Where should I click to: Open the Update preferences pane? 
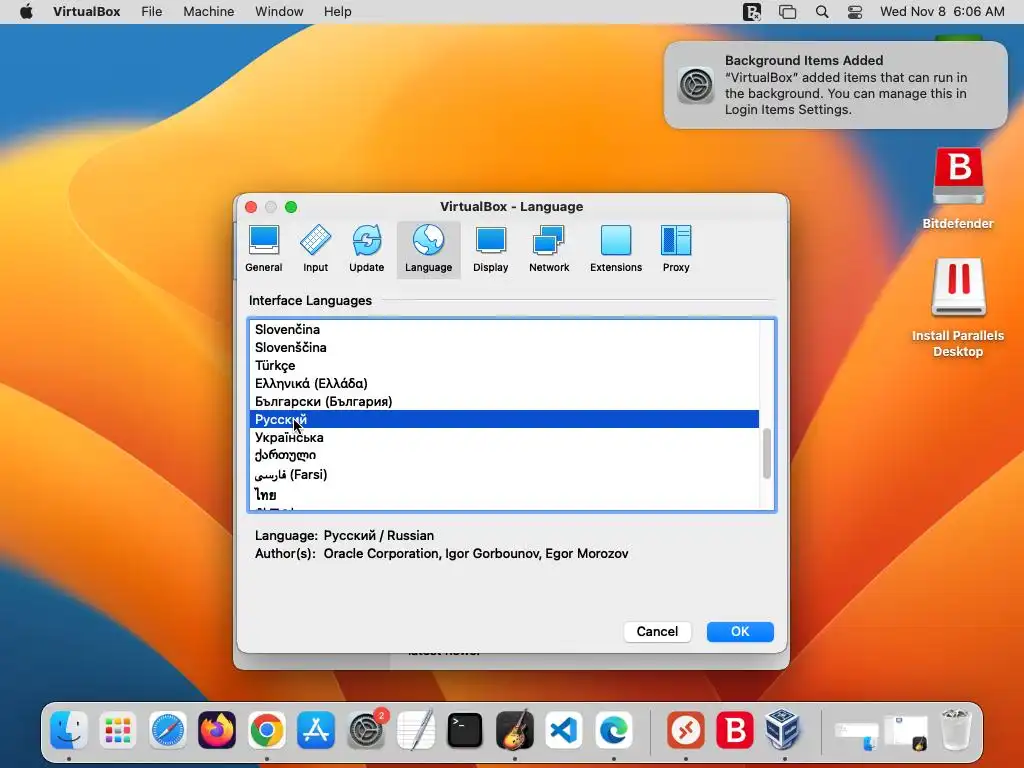click(366, 249)
